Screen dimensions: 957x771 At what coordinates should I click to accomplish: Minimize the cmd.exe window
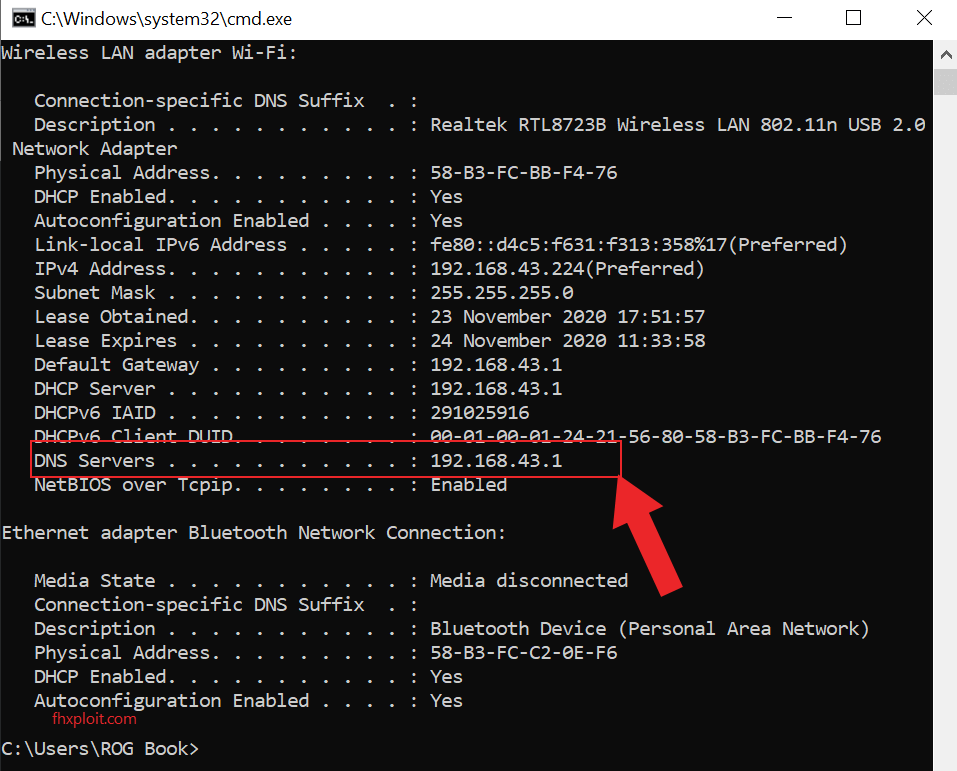point(784,18)
